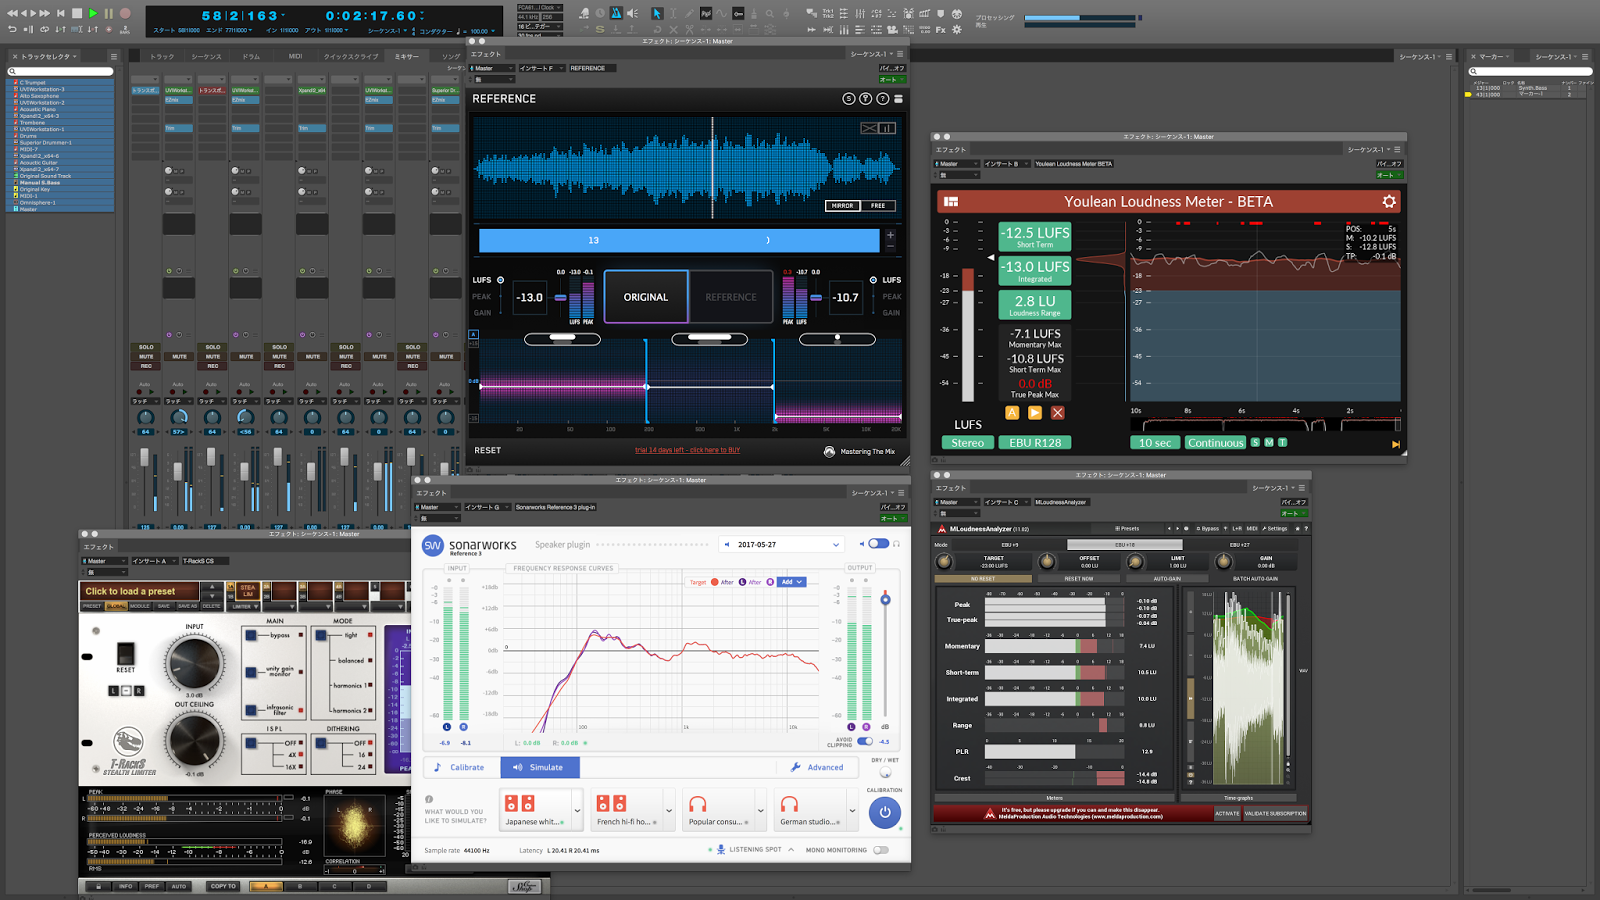Toggle Mono Monitoring switch

[880, 850]
